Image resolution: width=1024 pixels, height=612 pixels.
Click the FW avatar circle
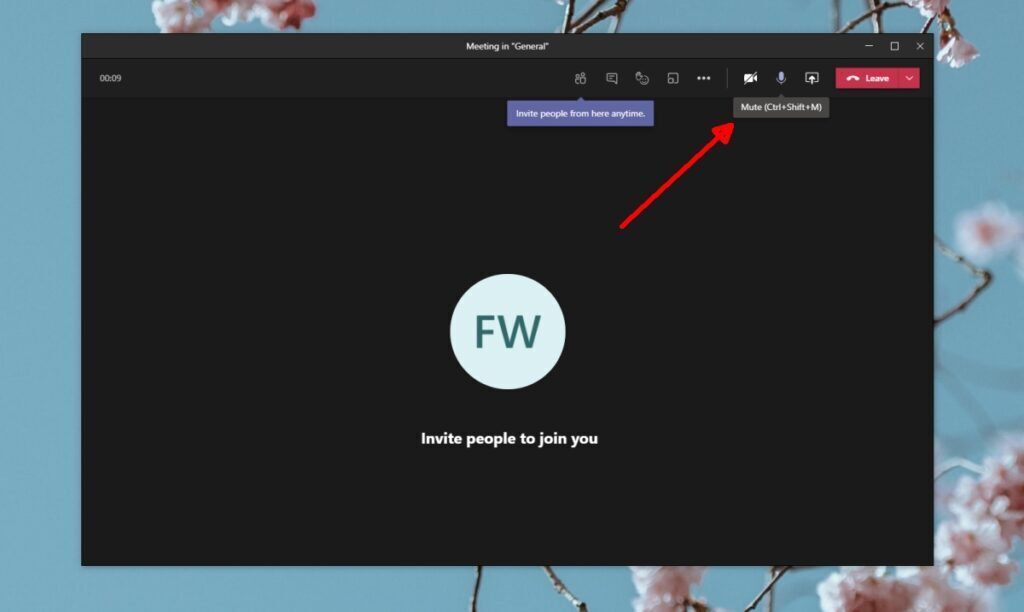click(x=509, y=331)
